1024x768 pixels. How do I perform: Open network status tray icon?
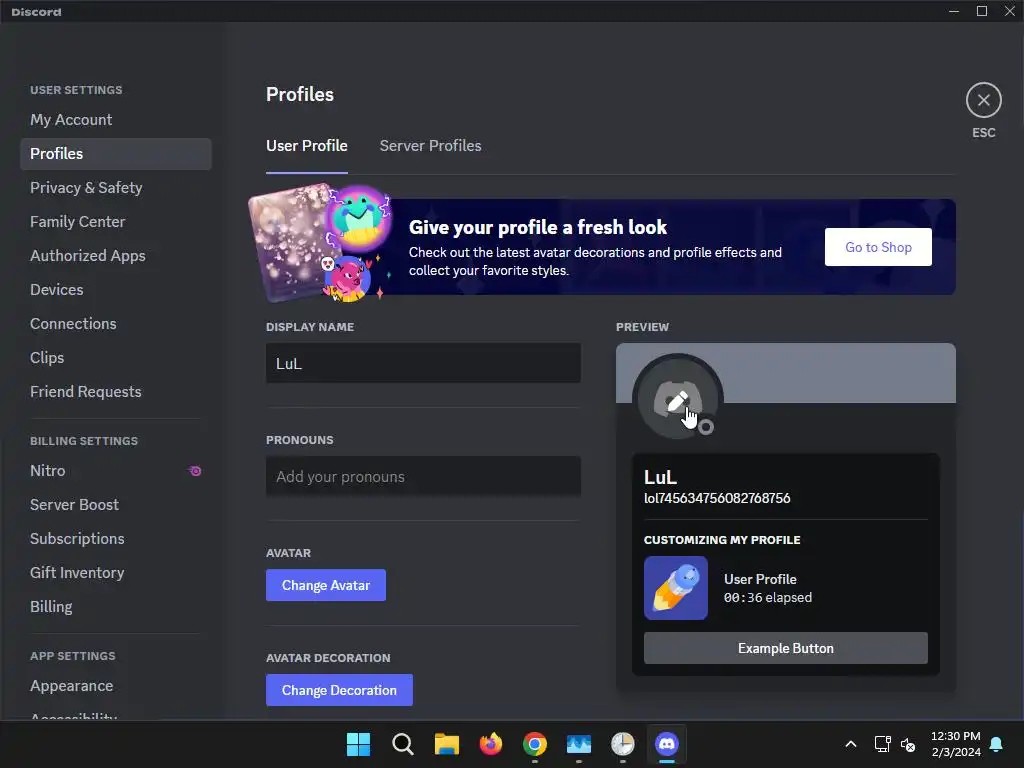click(x=882, y=744)
